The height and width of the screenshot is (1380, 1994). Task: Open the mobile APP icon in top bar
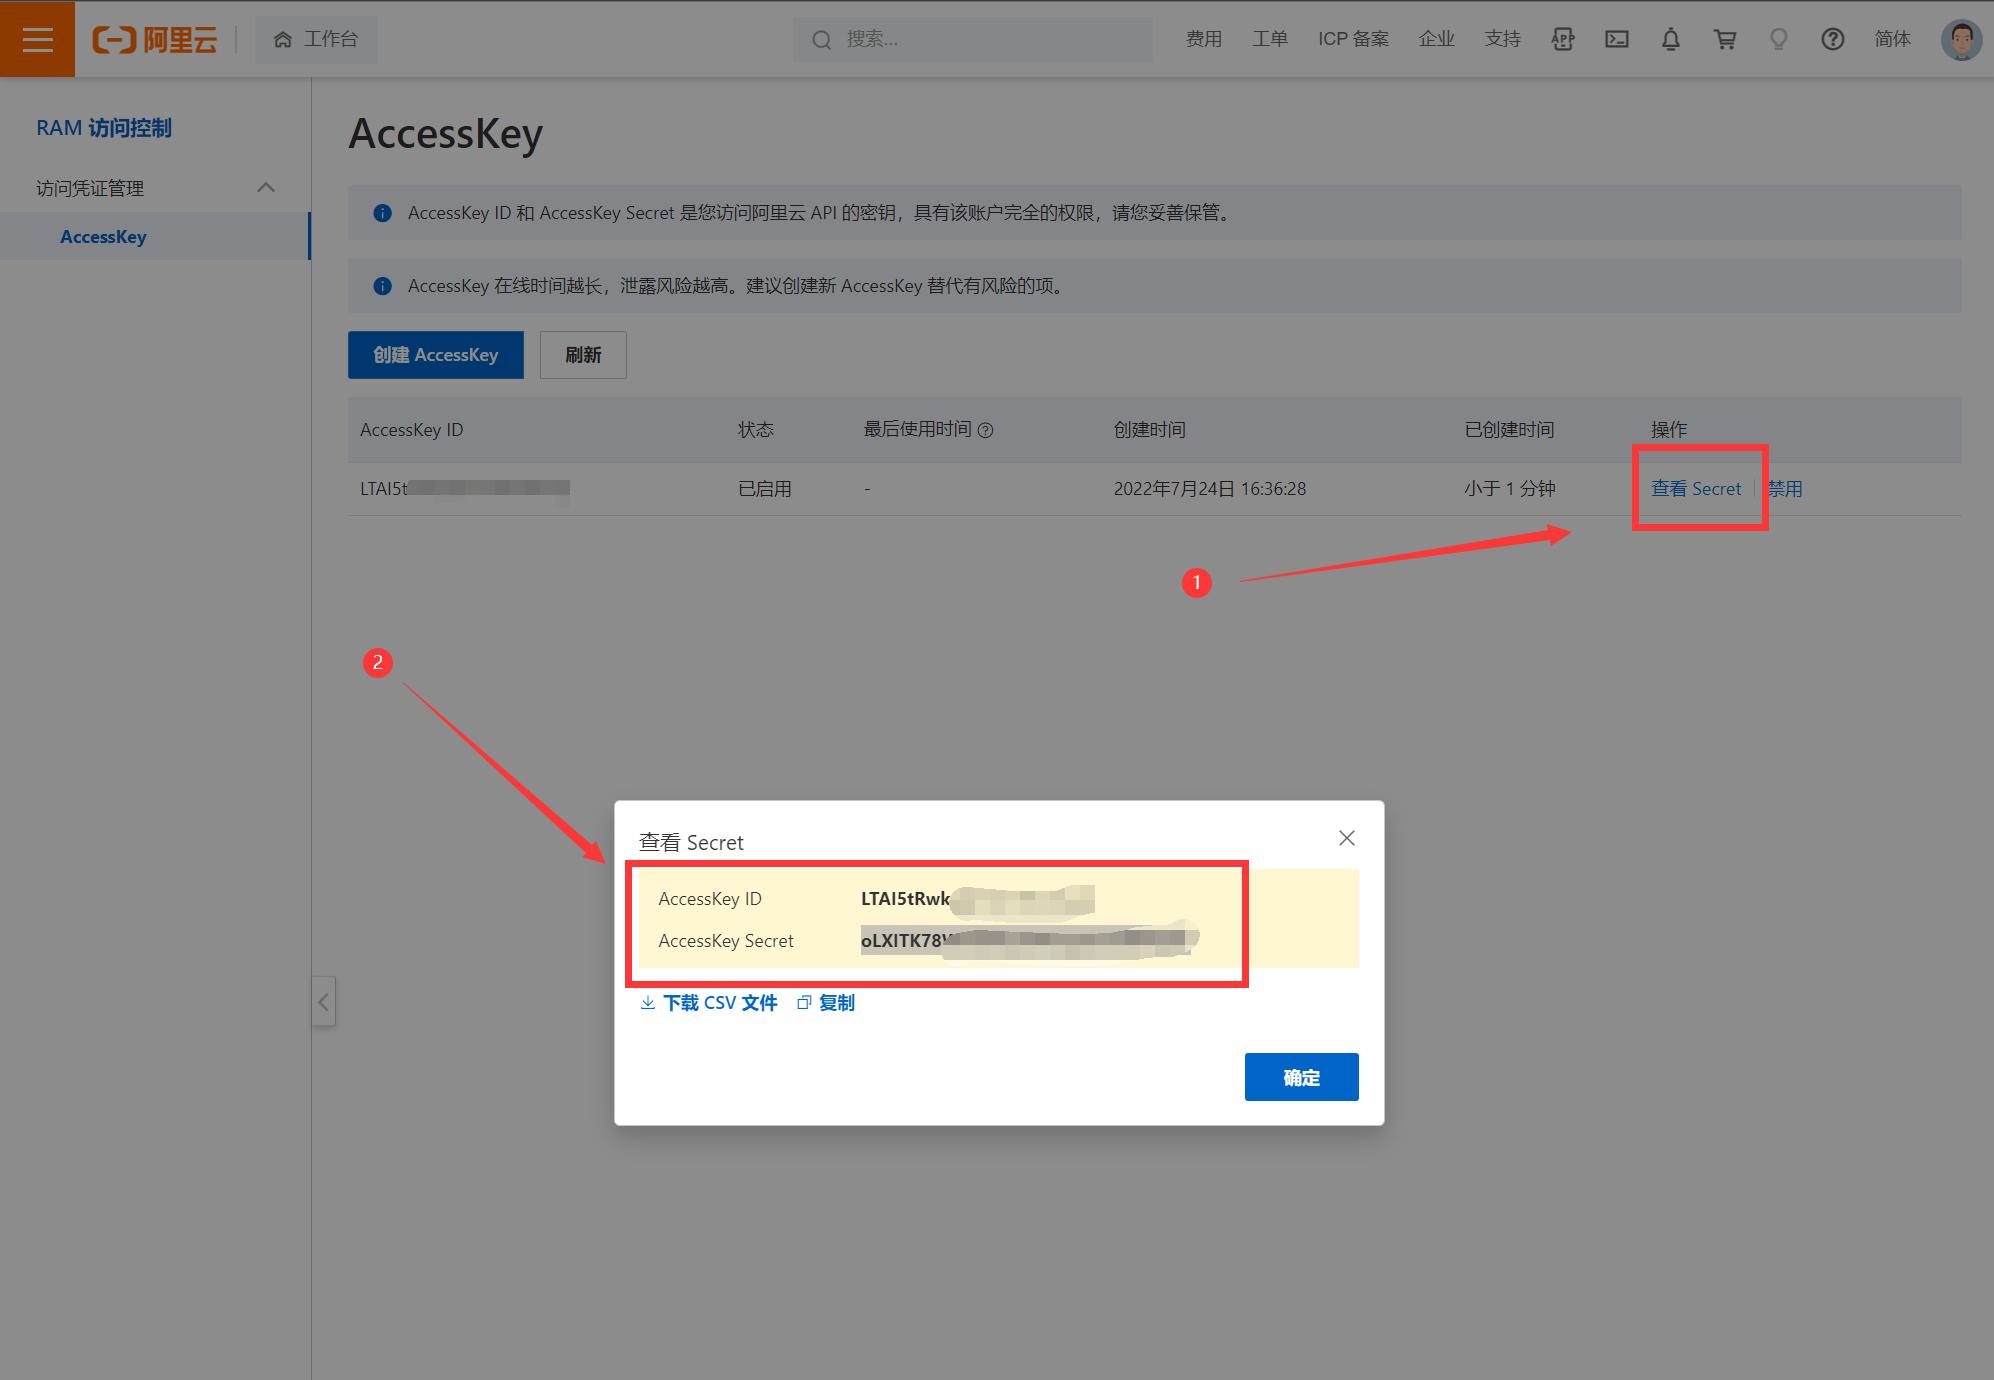pos(1562,39)
